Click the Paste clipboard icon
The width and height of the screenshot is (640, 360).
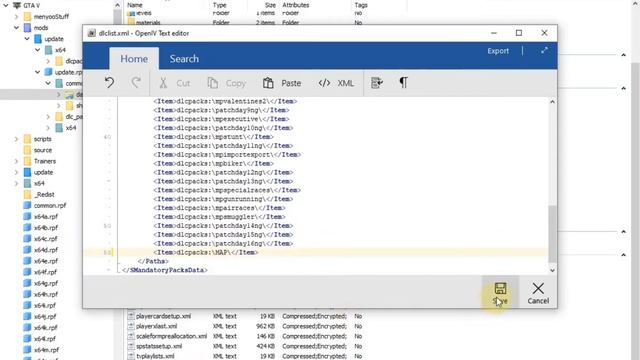point(268,83)
